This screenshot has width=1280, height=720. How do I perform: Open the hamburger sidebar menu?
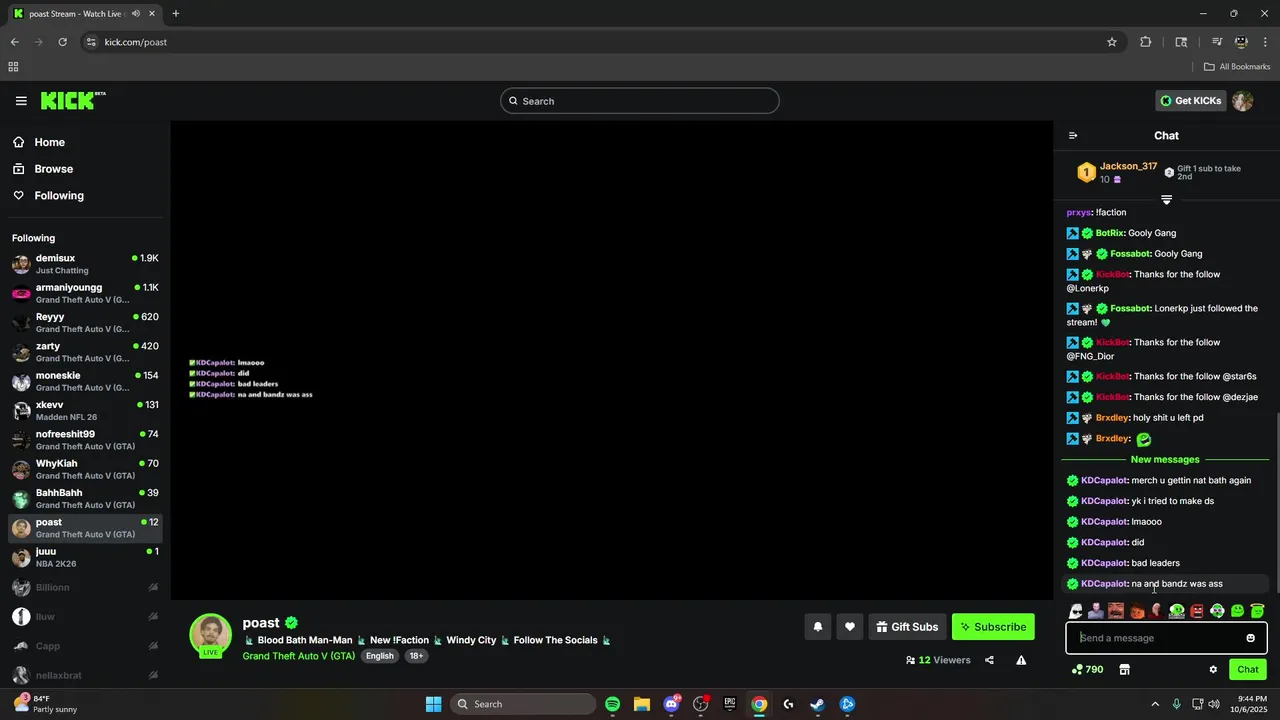(21, 101)
